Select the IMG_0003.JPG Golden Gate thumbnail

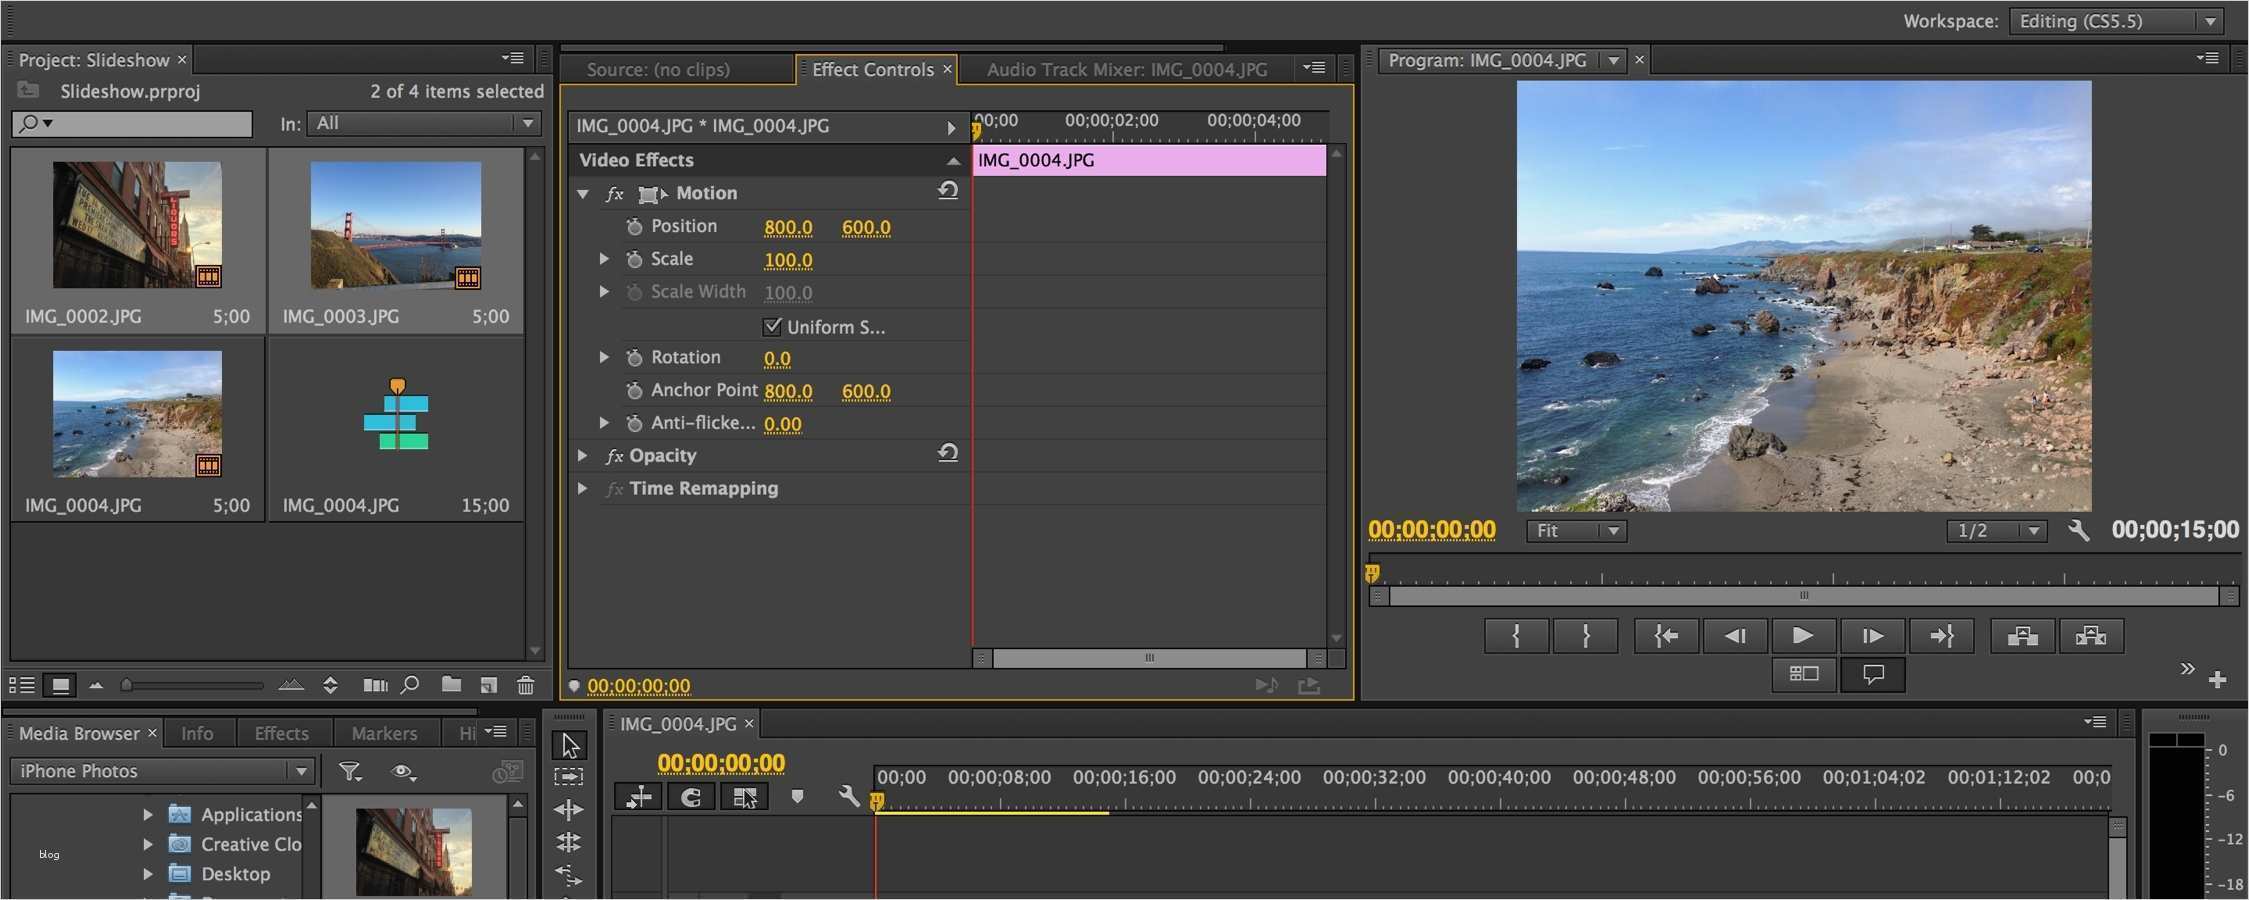point(396,226)
